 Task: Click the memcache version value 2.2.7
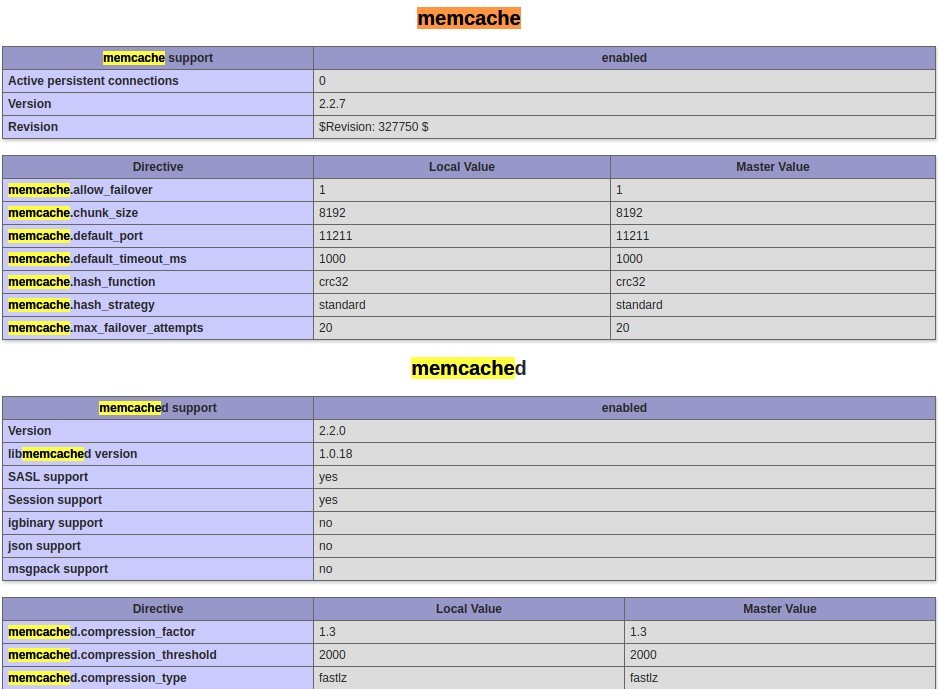[332, 104]
